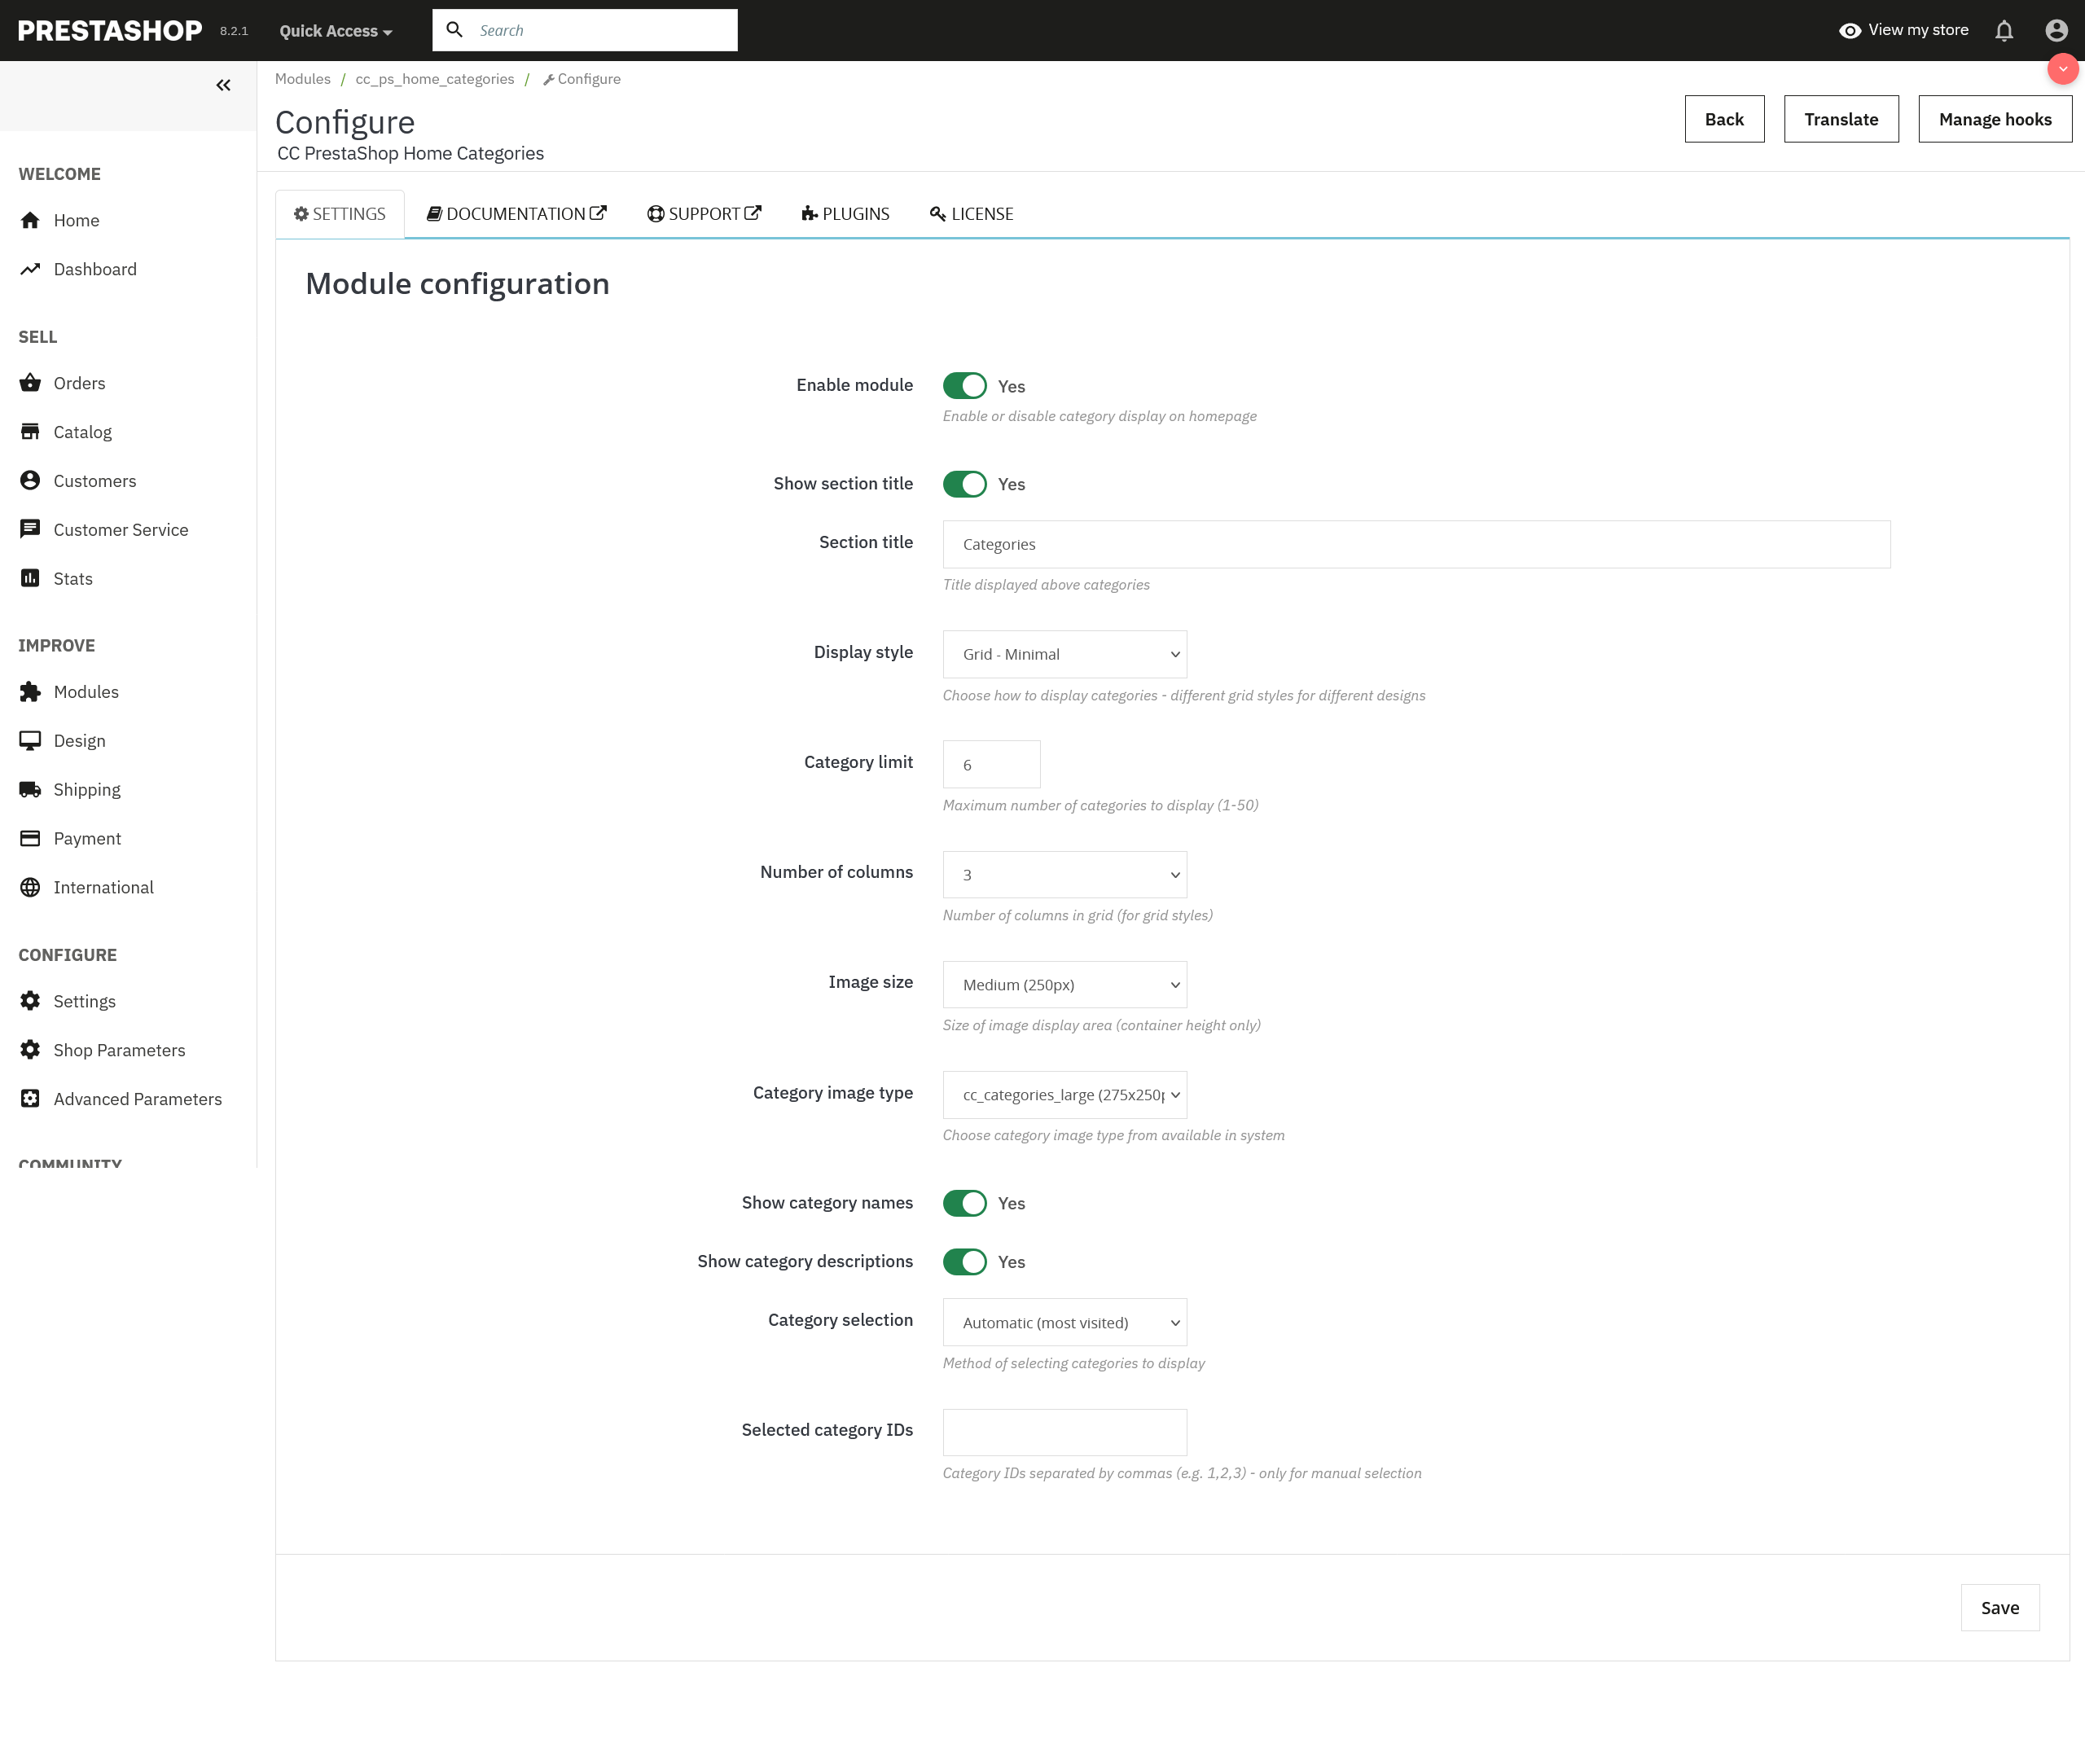Screen dimensions: 2085x1764
Task: Open the LICENSE tab
Action: (x=971, y=214)
